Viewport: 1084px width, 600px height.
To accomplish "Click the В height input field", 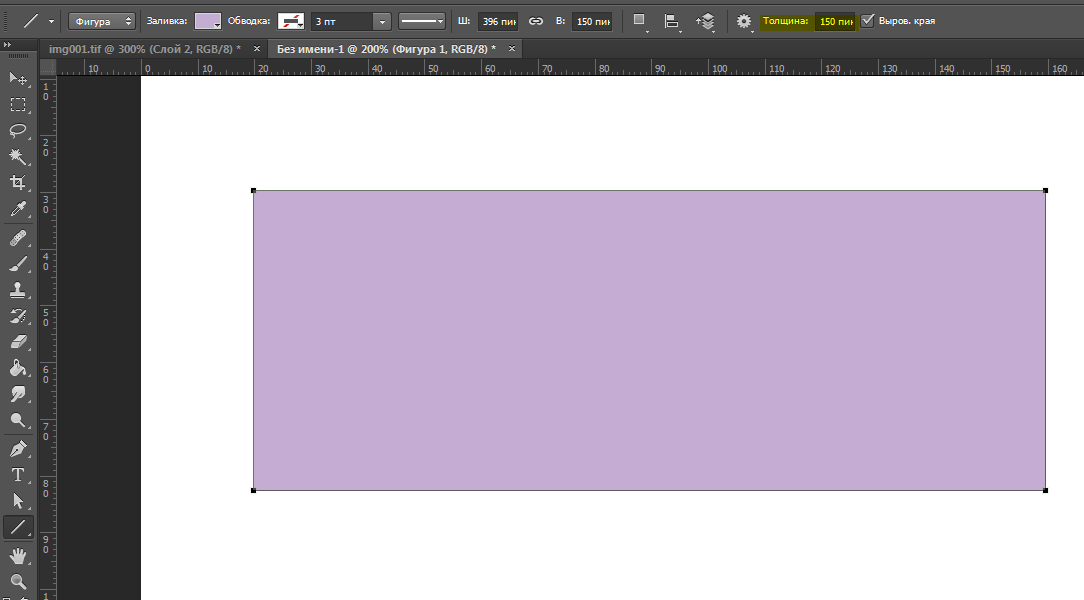I will (592, 21).
